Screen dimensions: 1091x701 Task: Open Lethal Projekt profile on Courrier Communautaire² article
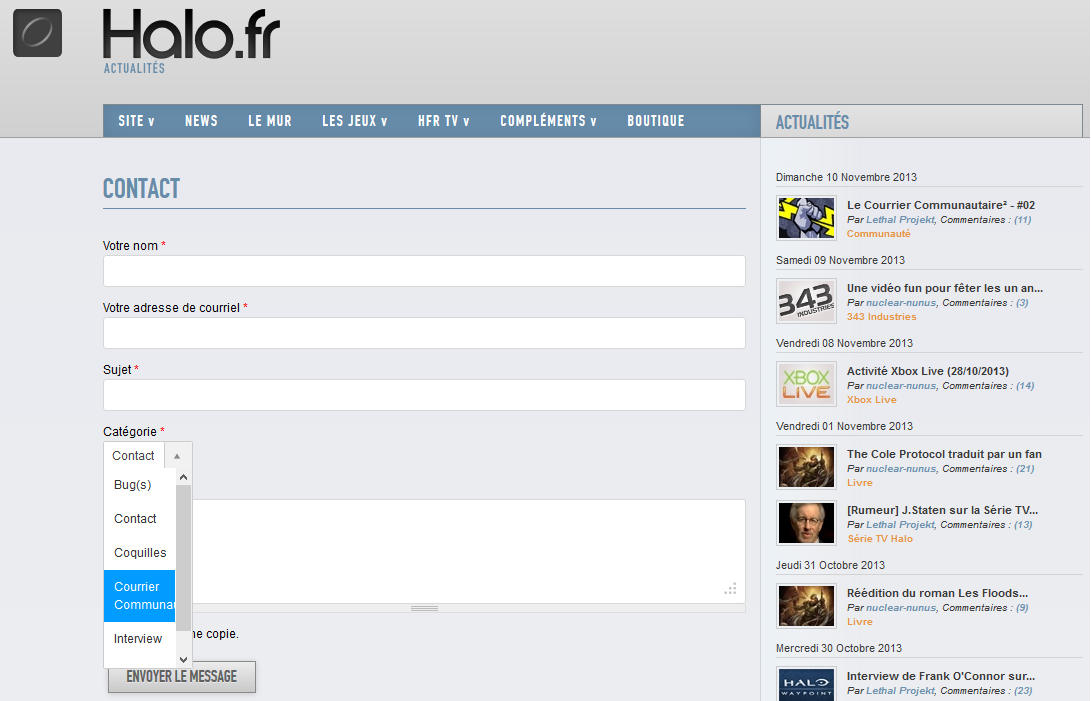pyautogui.click(x=900, y=220)
